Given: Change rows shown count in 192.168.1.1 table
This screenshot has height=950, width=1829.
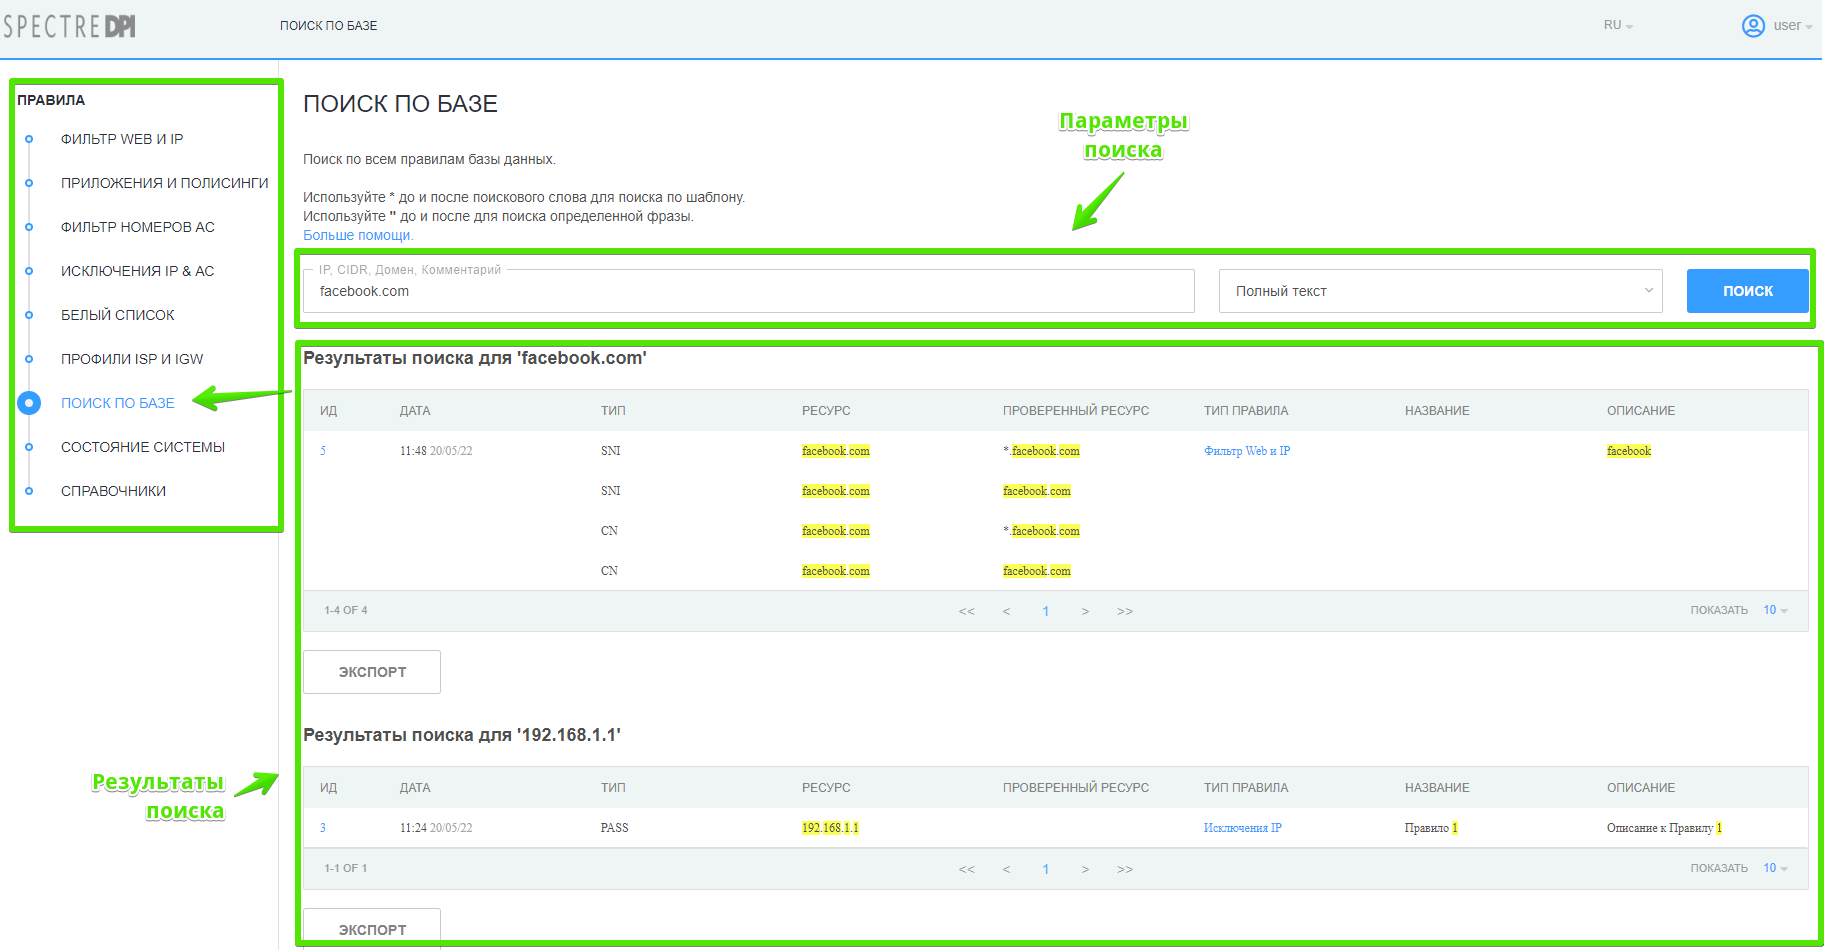Looking at the screenshot, I should click(x=1775, y=868).
